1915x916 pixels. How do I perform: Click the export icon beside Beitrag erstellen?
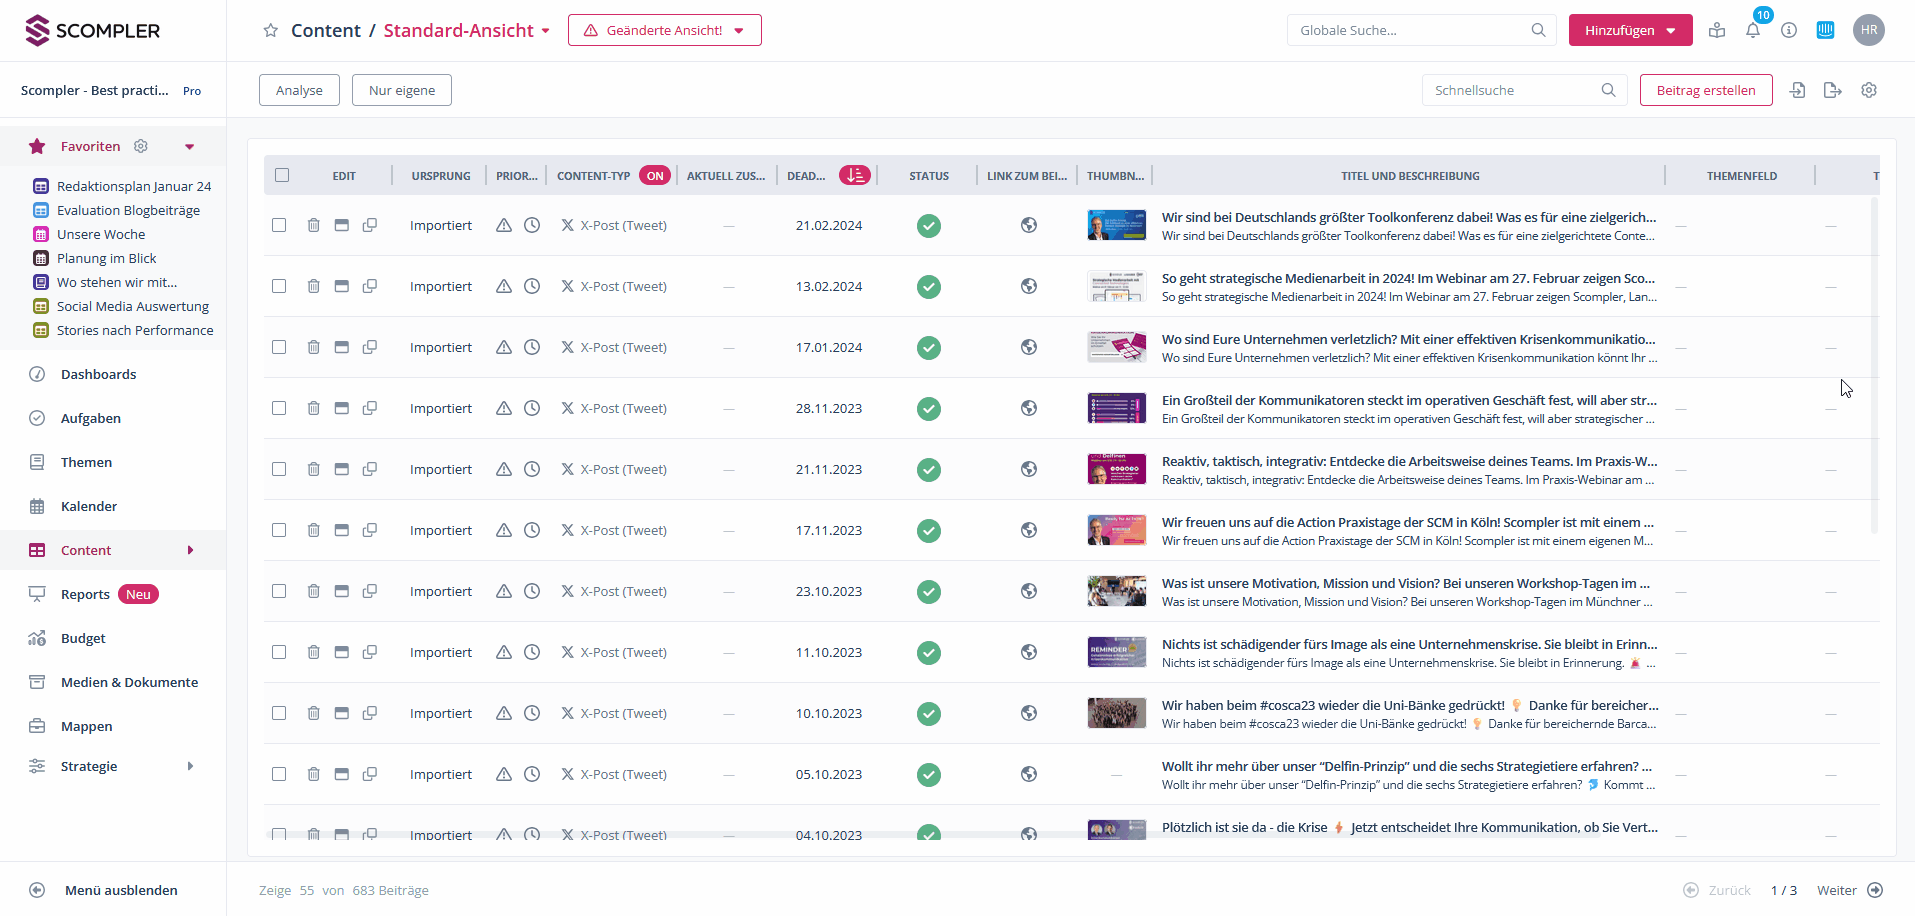coord(1832,90)
